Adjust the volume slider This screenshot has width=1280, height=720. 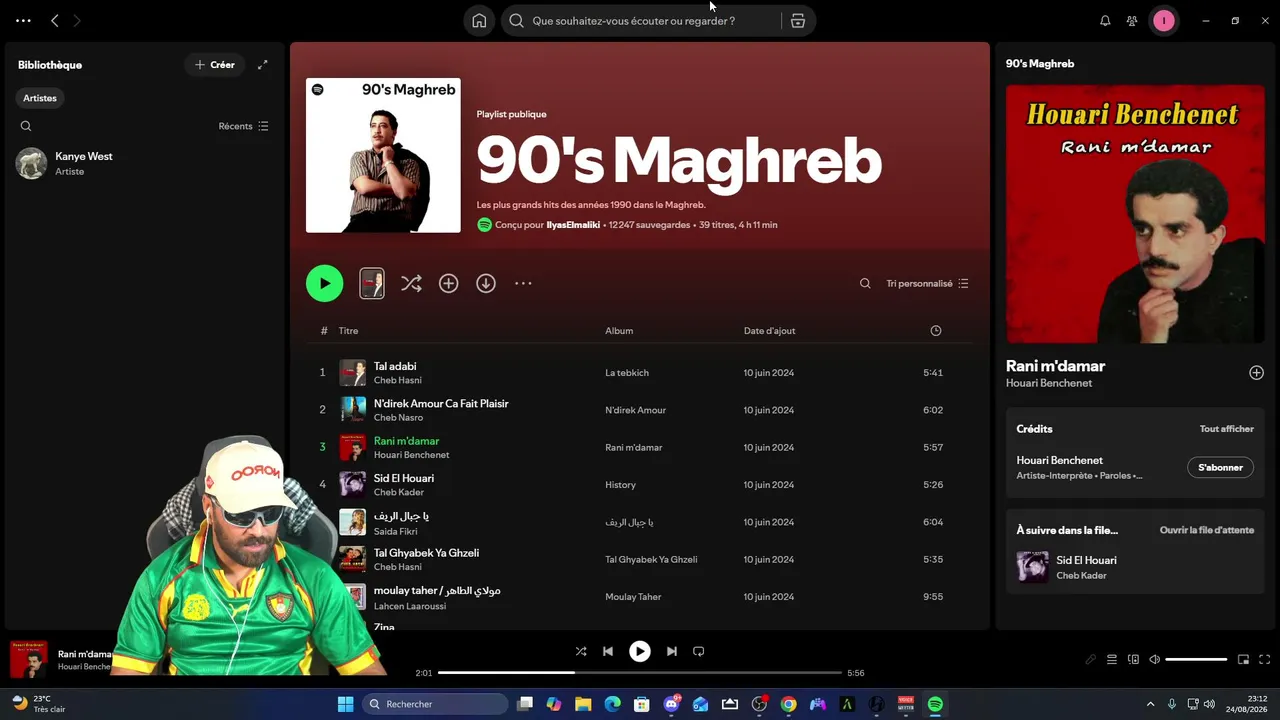point(1196,659)
